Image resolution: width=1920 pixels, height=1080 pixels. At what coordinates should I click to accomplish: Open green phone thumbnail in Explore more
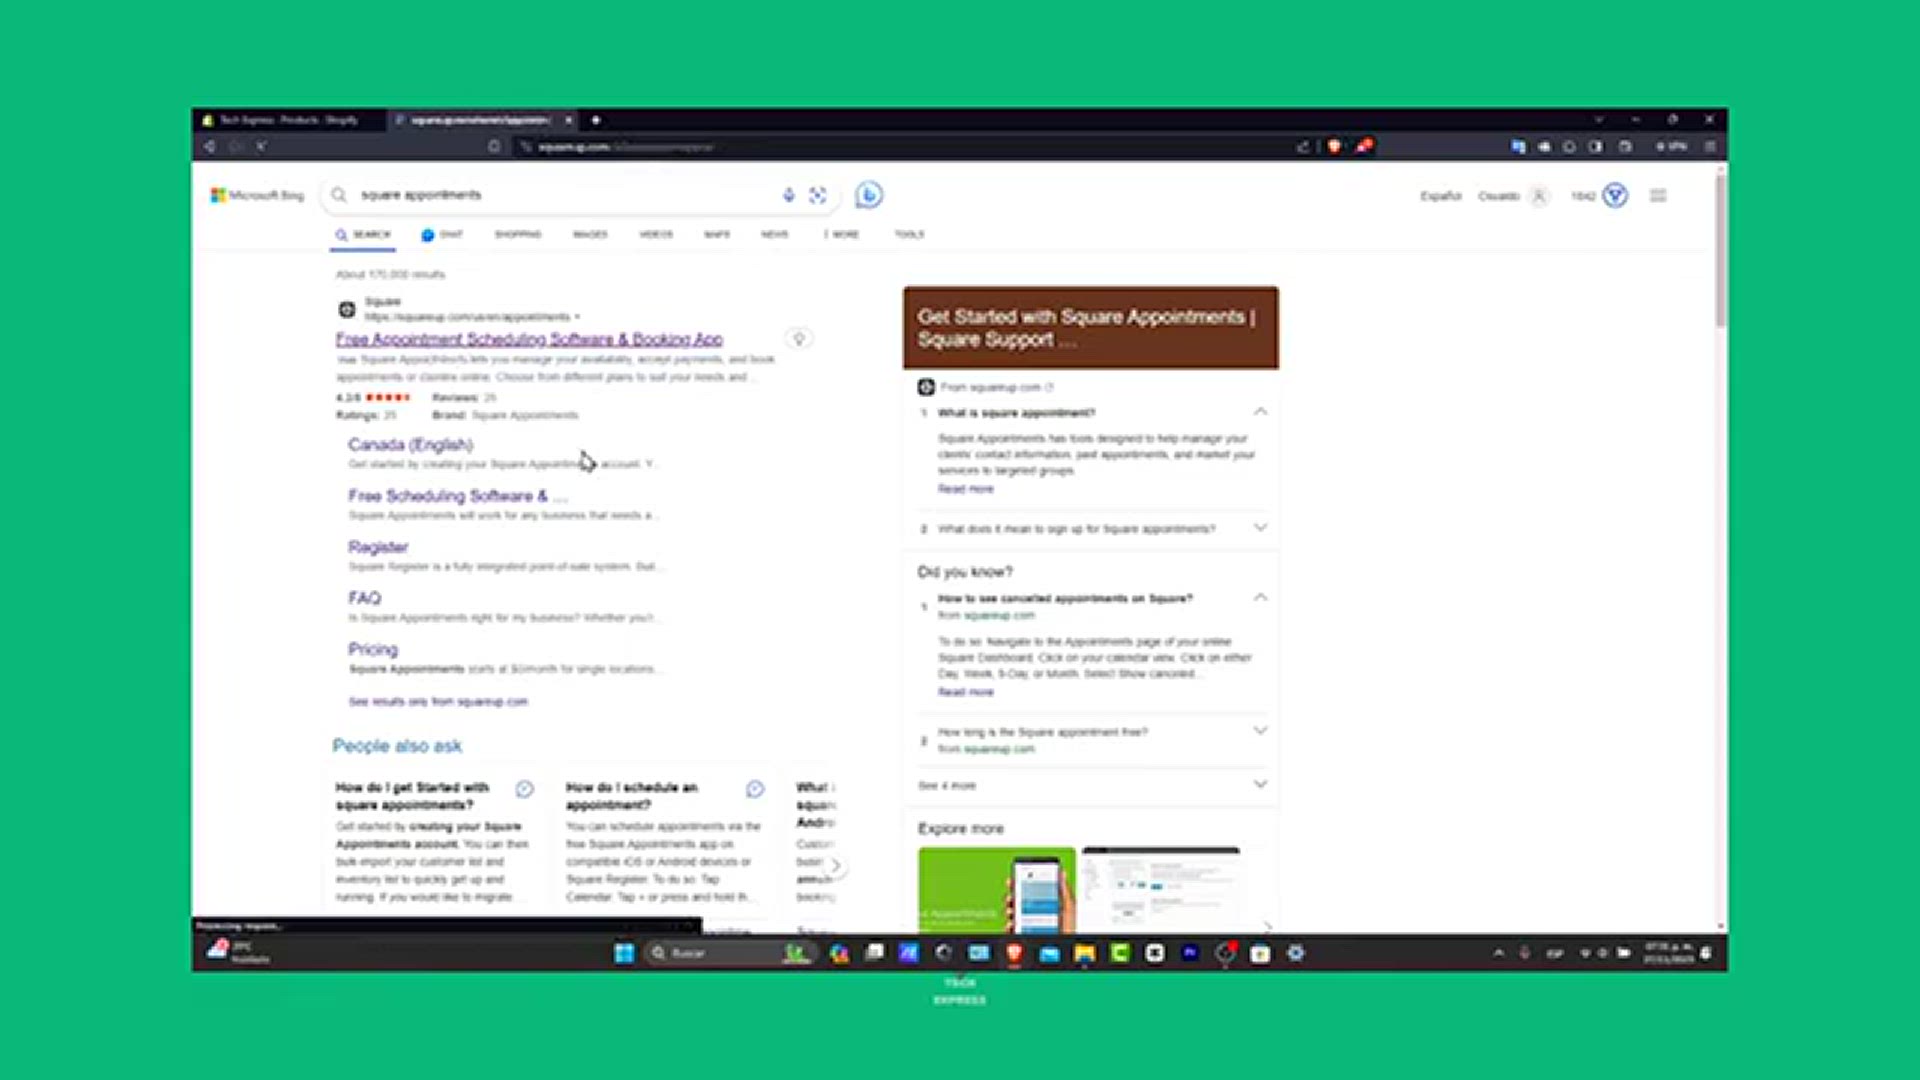pyautogui.click(x=997, y=890)
